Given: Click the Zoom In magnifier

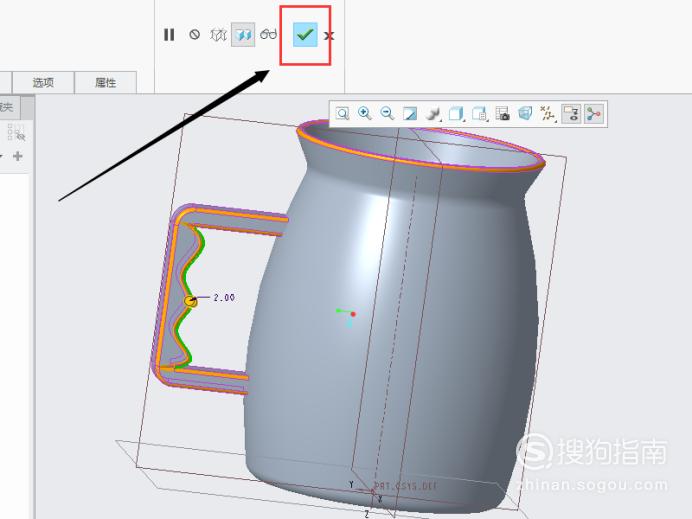Looking at the screenshot, I should (365, 113).
